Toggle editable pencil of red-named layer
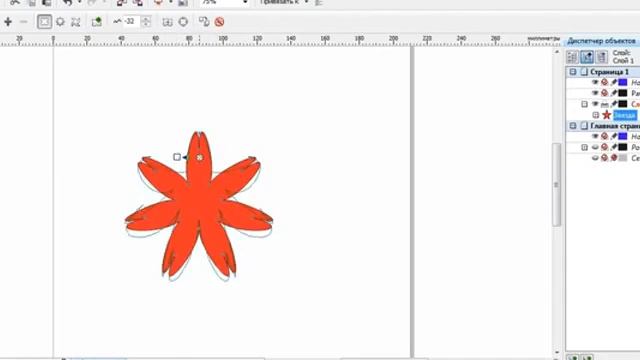This screenshot has height=360, width=640. pyautogui.click(x=613, y=104)
